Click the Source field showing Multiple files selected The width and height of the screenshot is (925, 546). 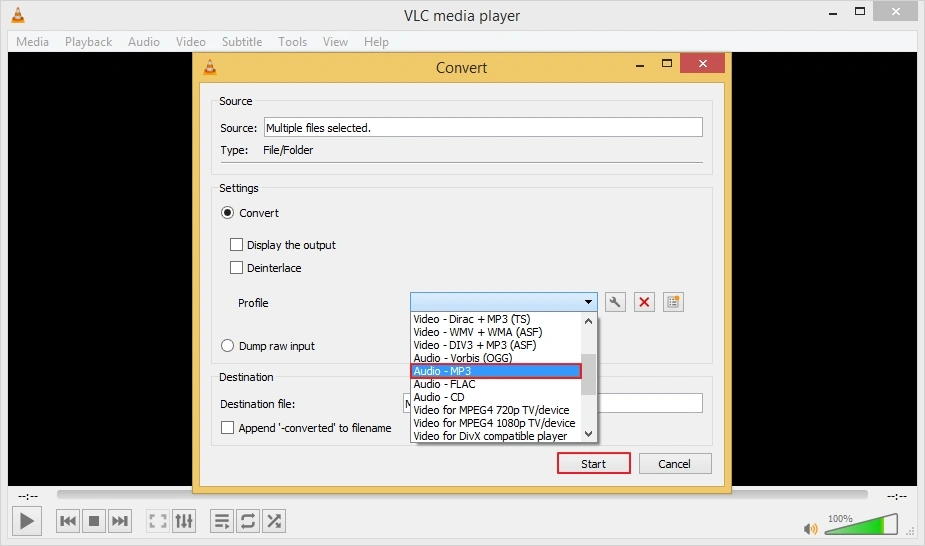tap(483, 127)
